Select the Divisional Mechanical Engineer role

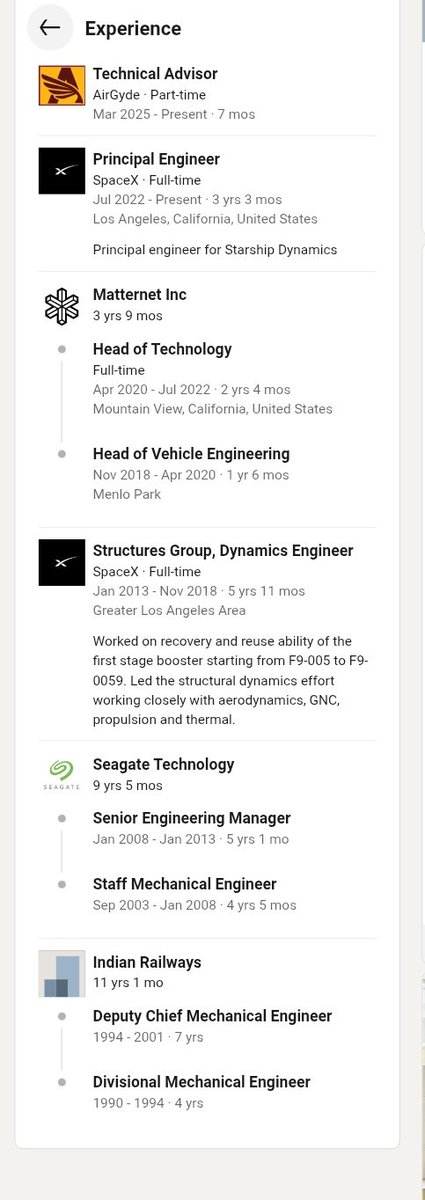tap(202, 1082)
